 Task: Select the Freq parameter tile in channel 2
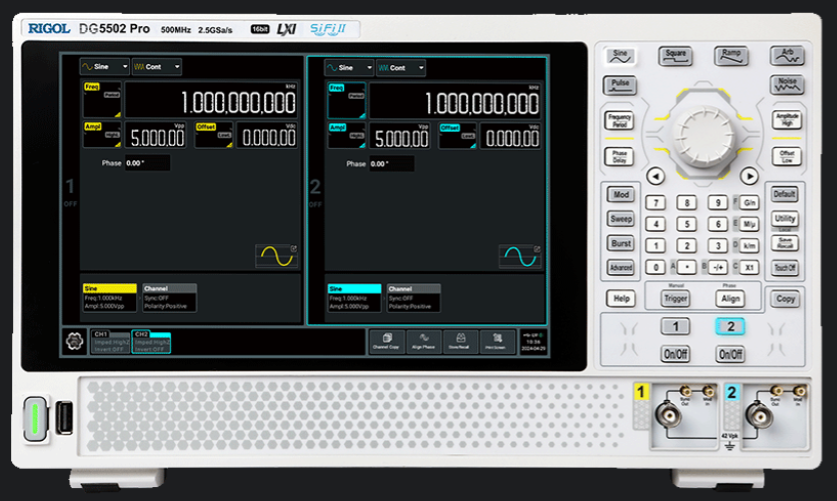click(x=346, y=100)
